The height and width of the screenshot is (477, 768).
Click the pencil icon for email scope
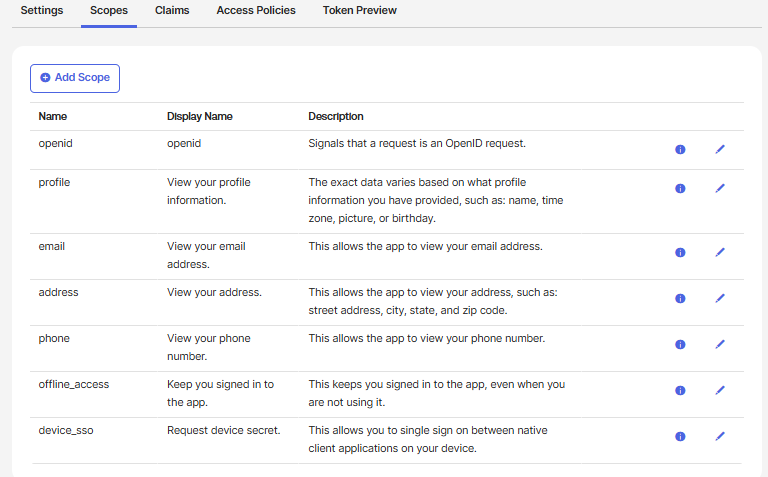720,253
